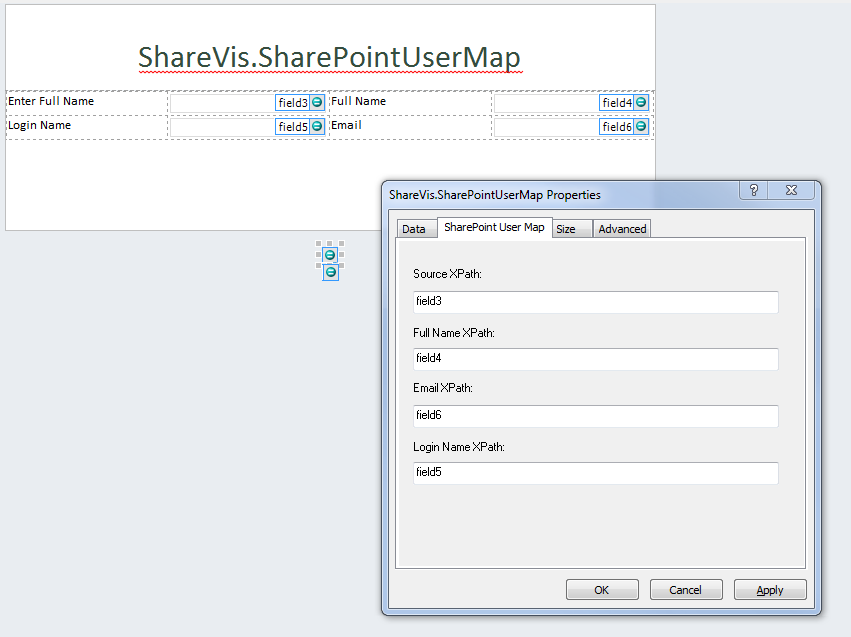Click the 'Source XPath:' label
851x637 pixels.
pyautogui.click(x=447, y=274)
